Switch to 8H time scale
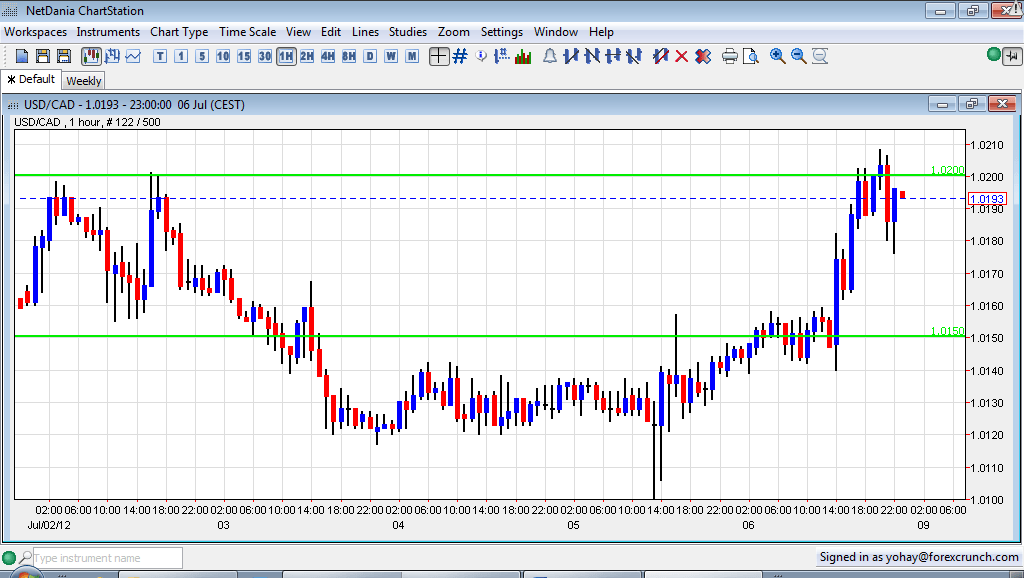1024x578 pixels. pyautogui.click(x=349, y=56)
